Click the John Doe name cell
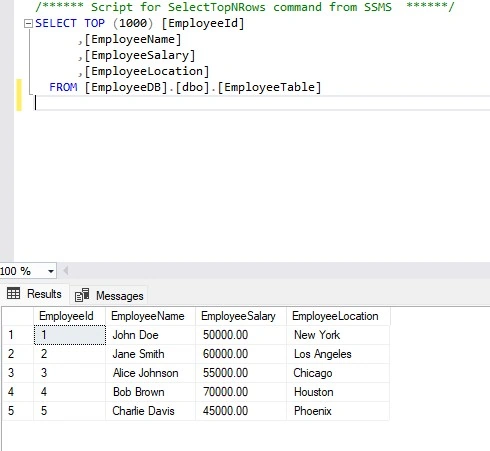 click(150, 335)
